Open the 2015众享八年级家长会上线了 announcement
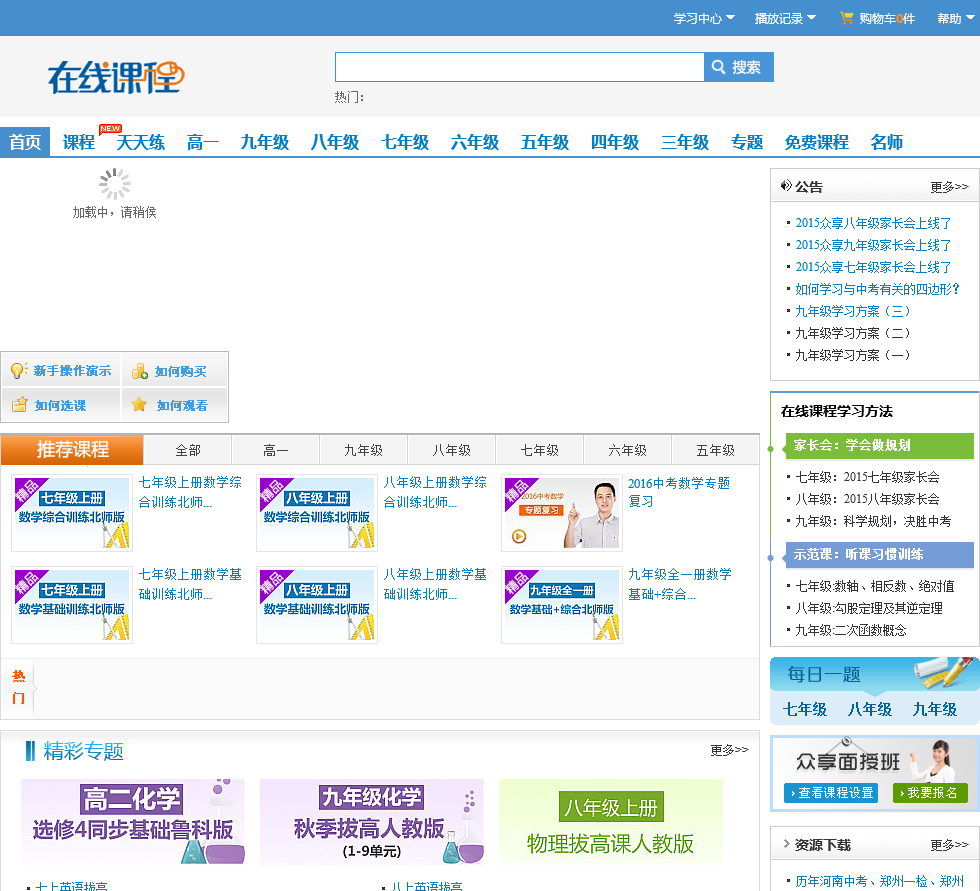Screen dimensions: 980x891 click(x=873, y=223)
